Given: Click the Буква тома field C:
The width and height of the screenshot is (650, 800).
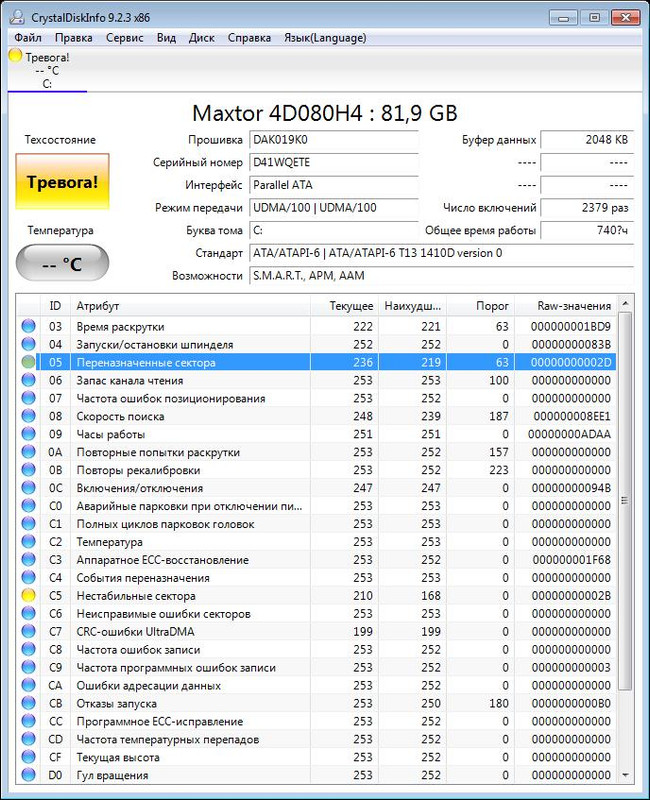Looking at the screenshot, I should pos(334,230).
